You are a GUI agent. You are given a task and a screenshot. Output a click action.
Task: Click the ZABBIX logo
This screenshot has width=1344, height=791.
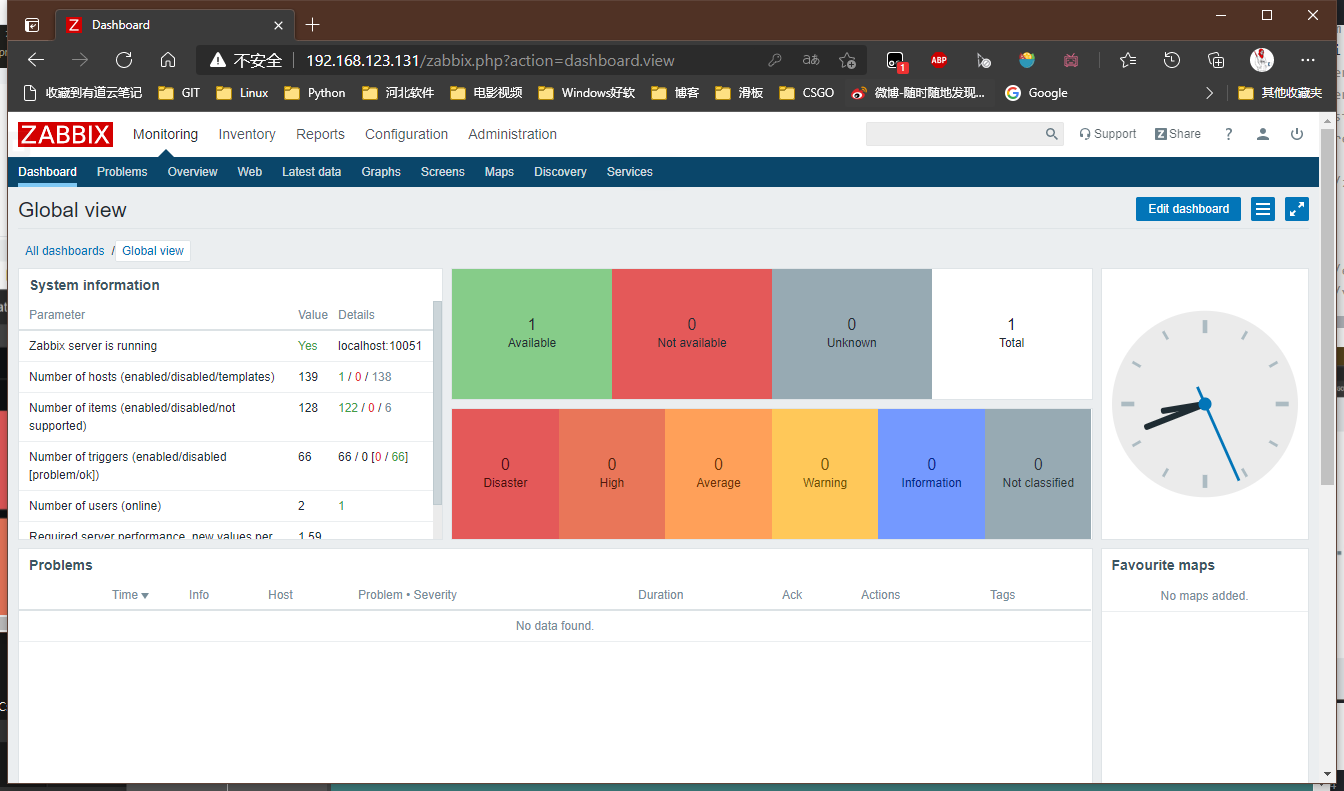[65, 134]
